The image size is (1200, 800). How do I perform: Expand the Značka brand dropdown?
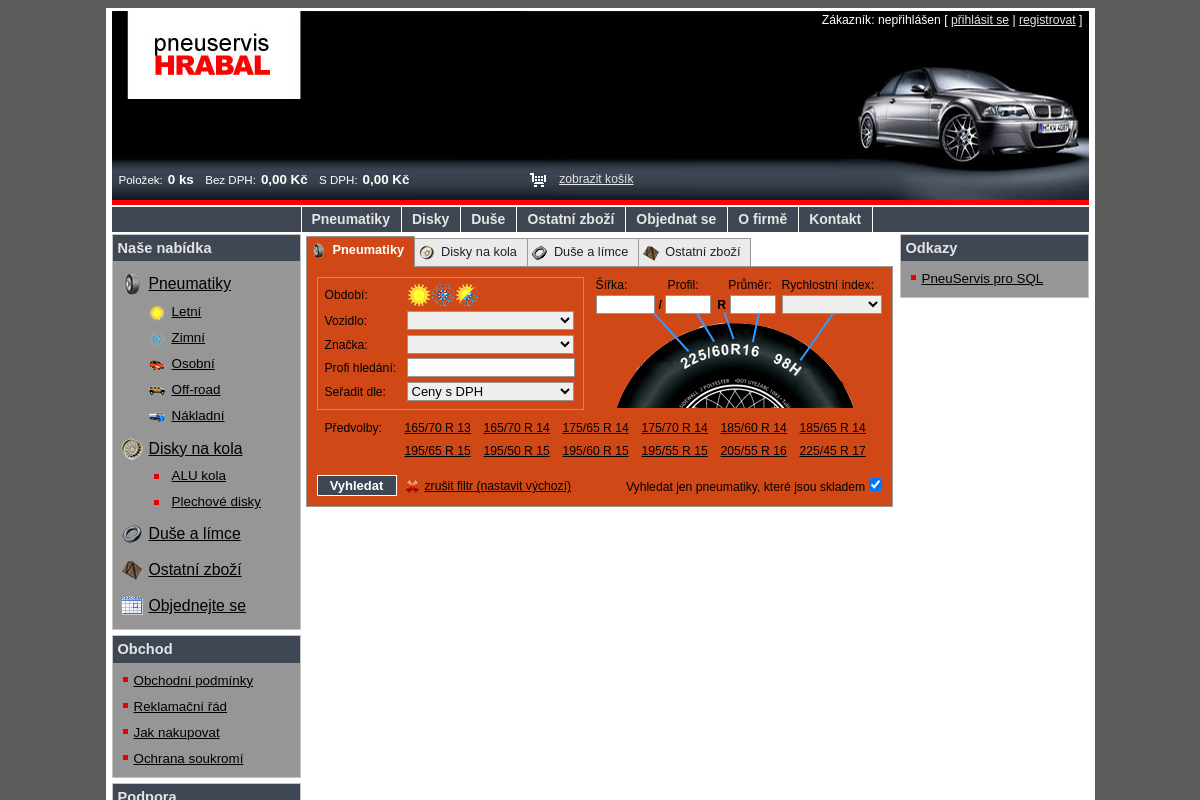(x=490, y=345)
